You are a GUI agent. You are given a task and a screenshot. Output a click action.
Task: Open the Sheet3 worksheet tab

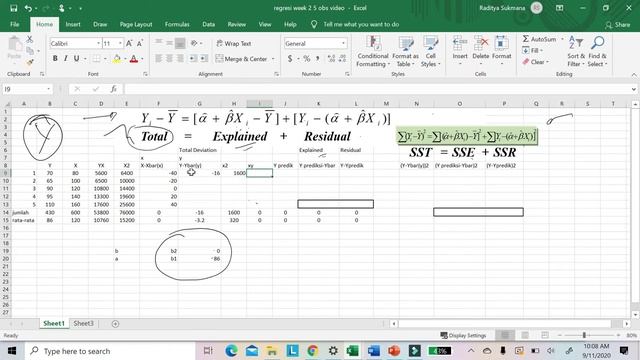click(83, 323)
